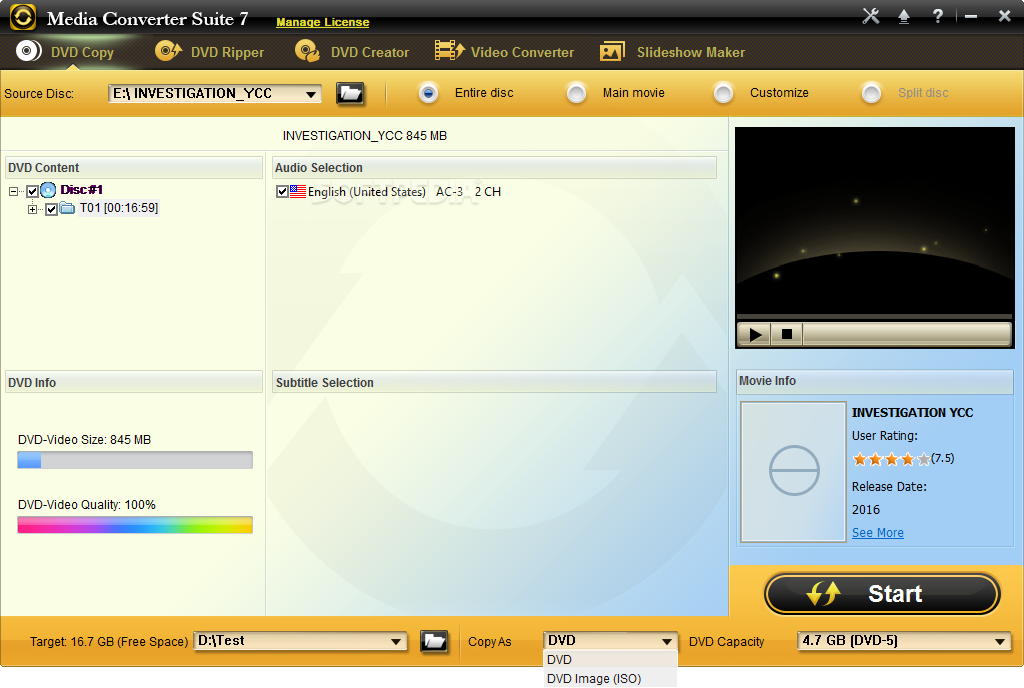The image size is (1024, 688).
Task: Click US flag icon in Audio Selection
Action: 298,191
